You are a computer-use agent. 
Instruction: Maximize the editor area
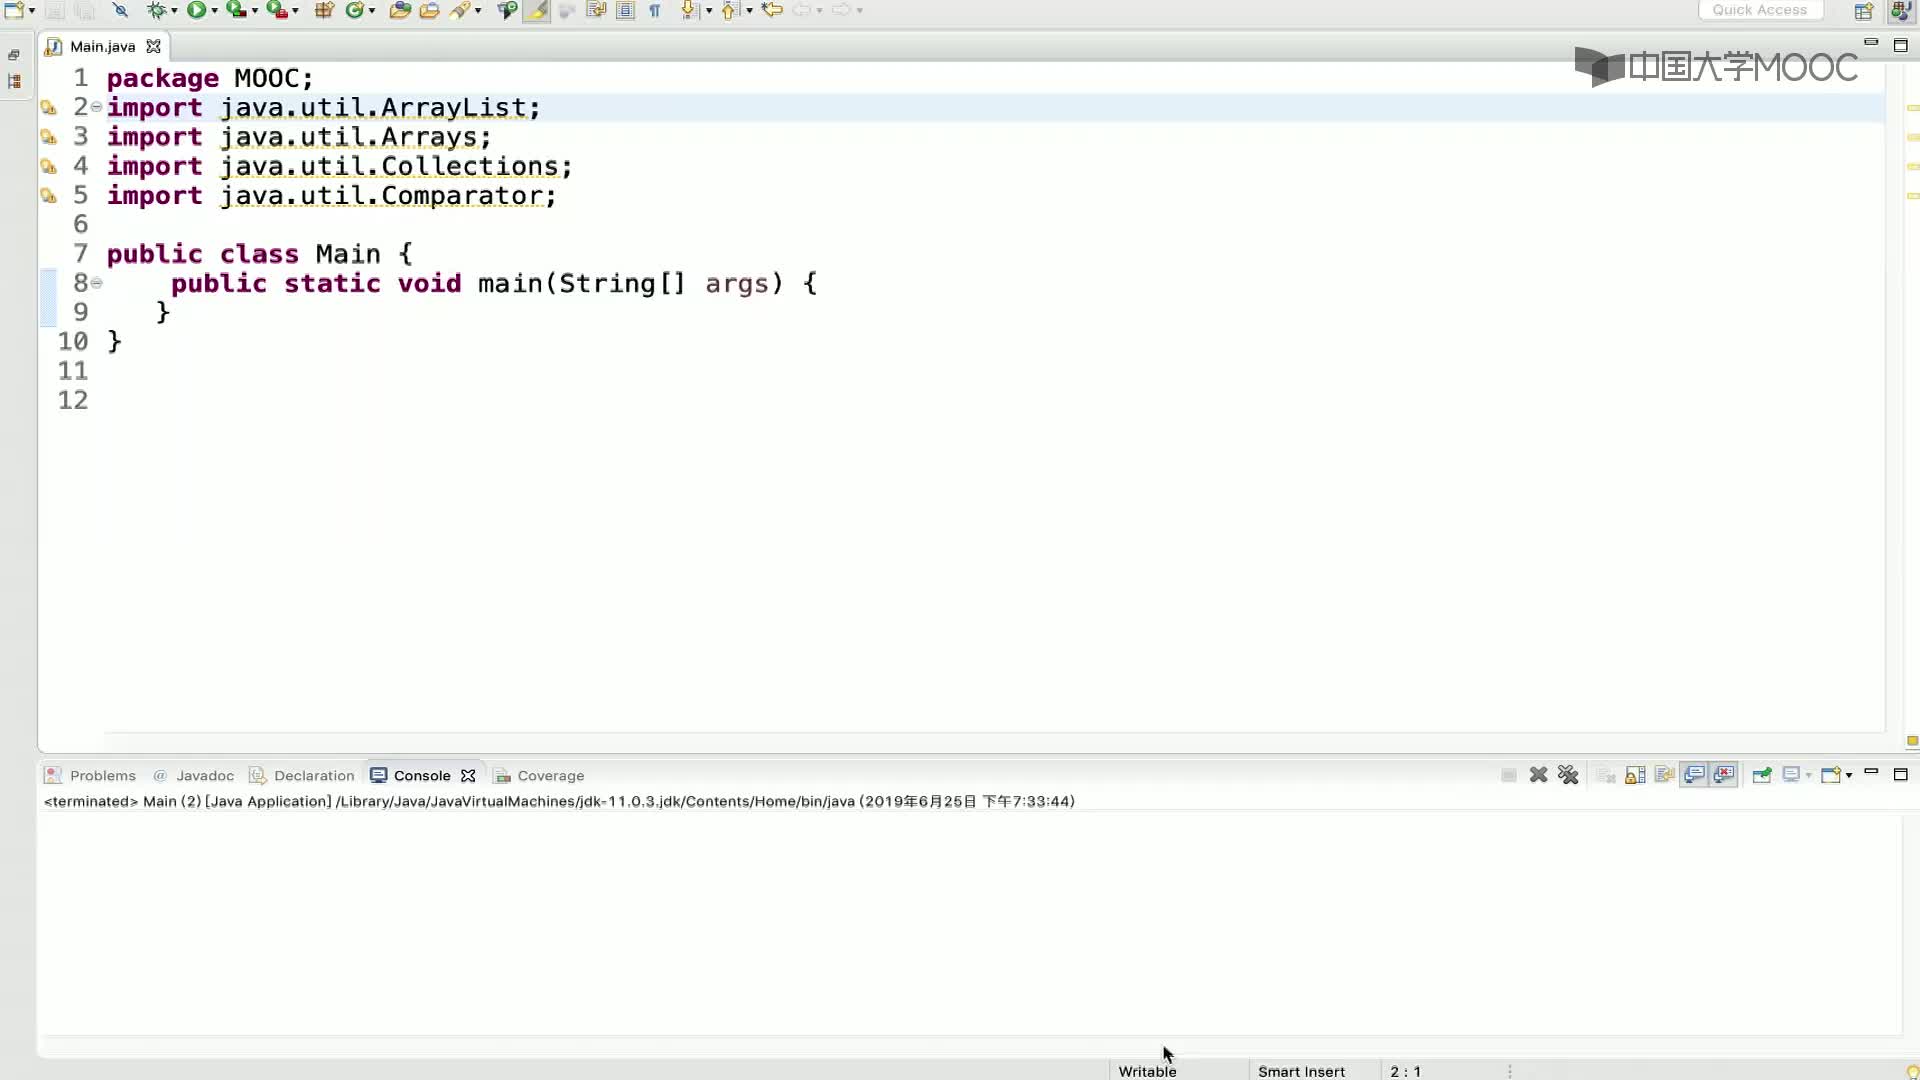1901,45
